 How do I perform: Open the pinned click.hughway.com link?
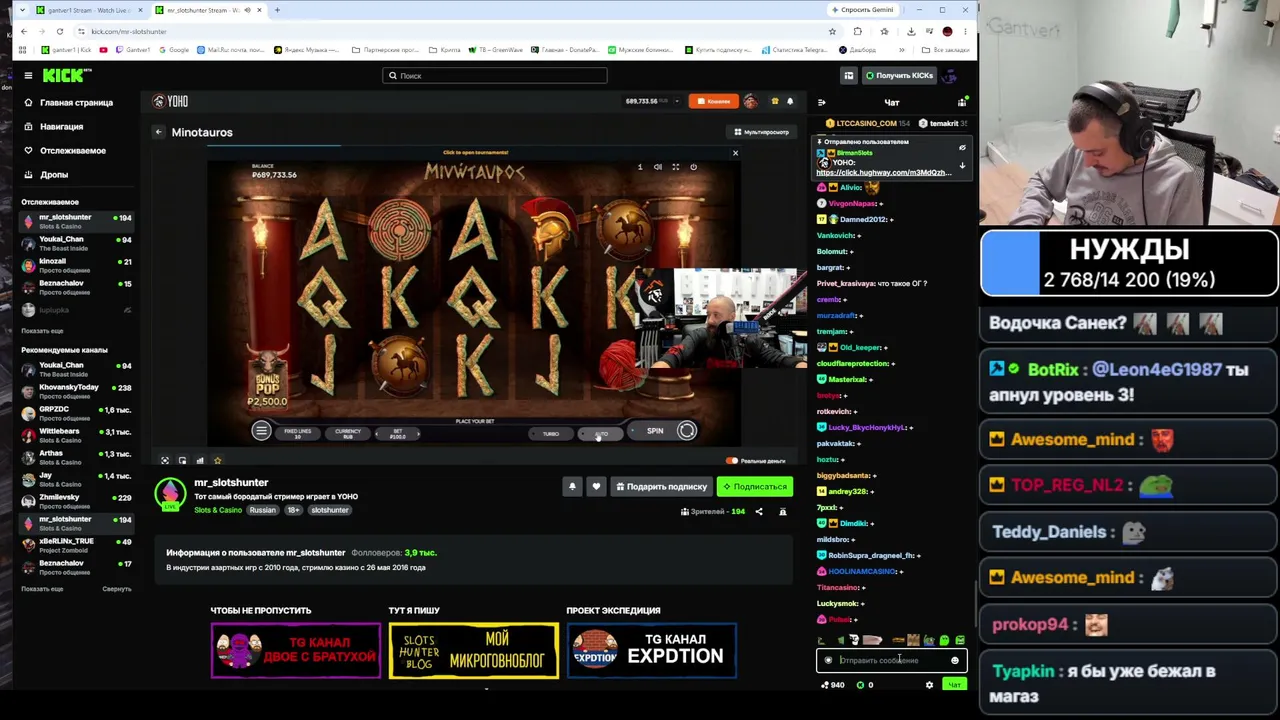883,173
